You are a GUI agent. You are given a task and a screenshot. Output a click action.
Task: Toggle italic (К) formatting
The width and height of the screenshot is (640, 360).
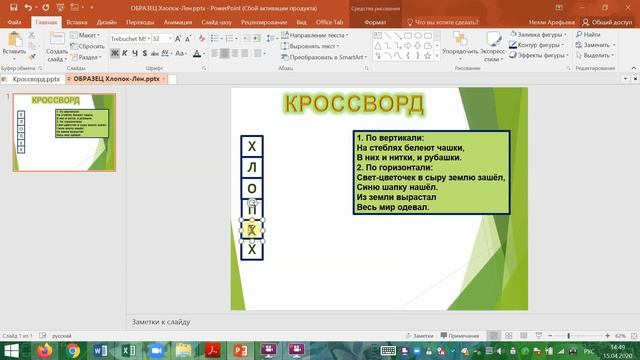(125, 53)
